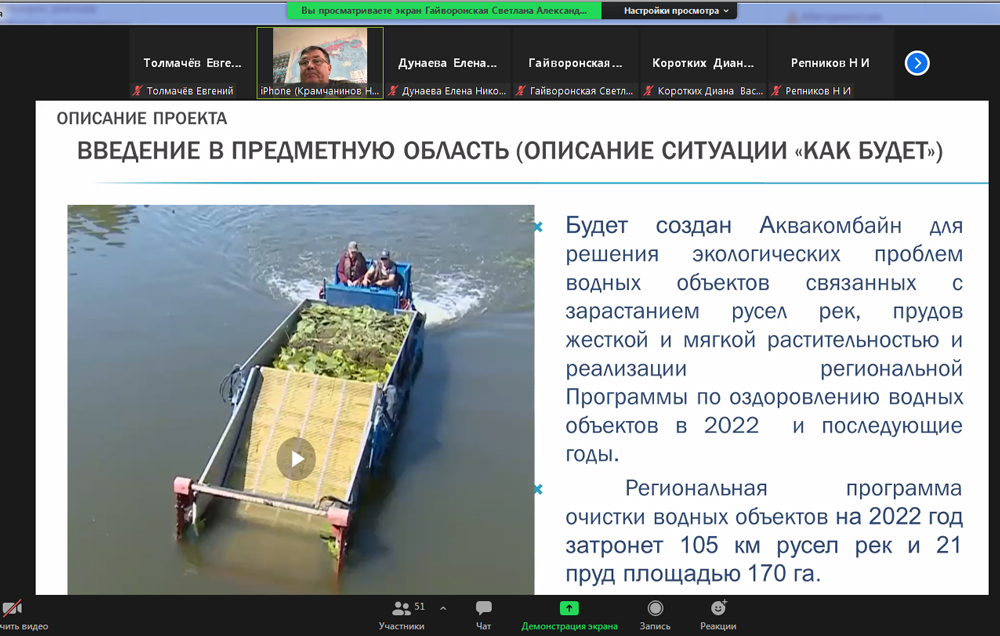Click muted mic icon beside Репников Н И
The height and width of the screenshot is (636, 1000).
(x=777, y=91)
